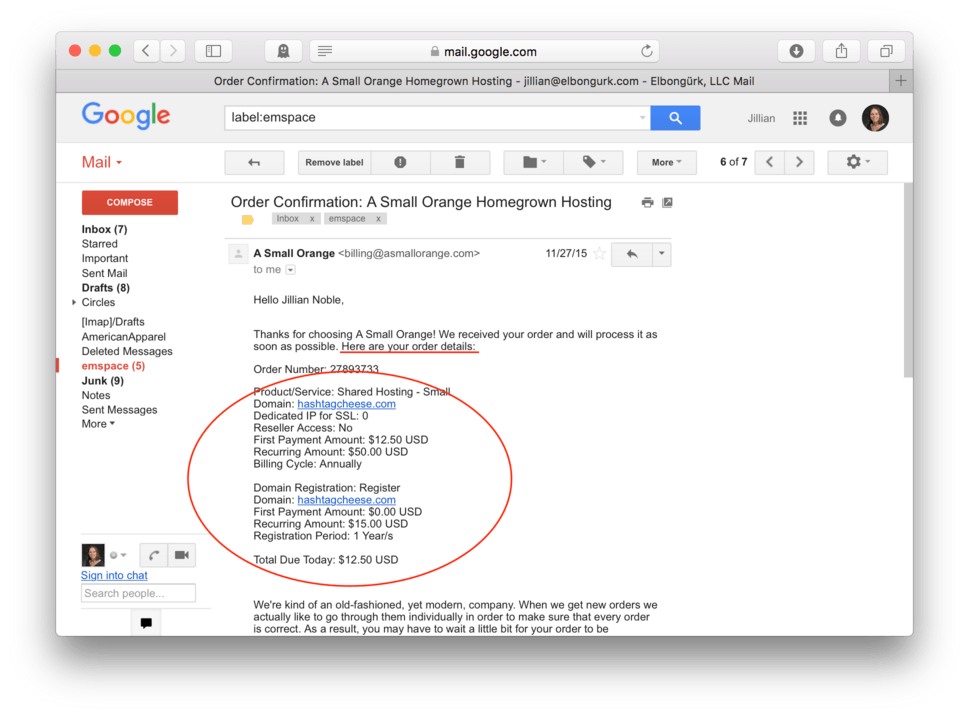Open the reply options dropdown arrow

(x=661, y=254)
